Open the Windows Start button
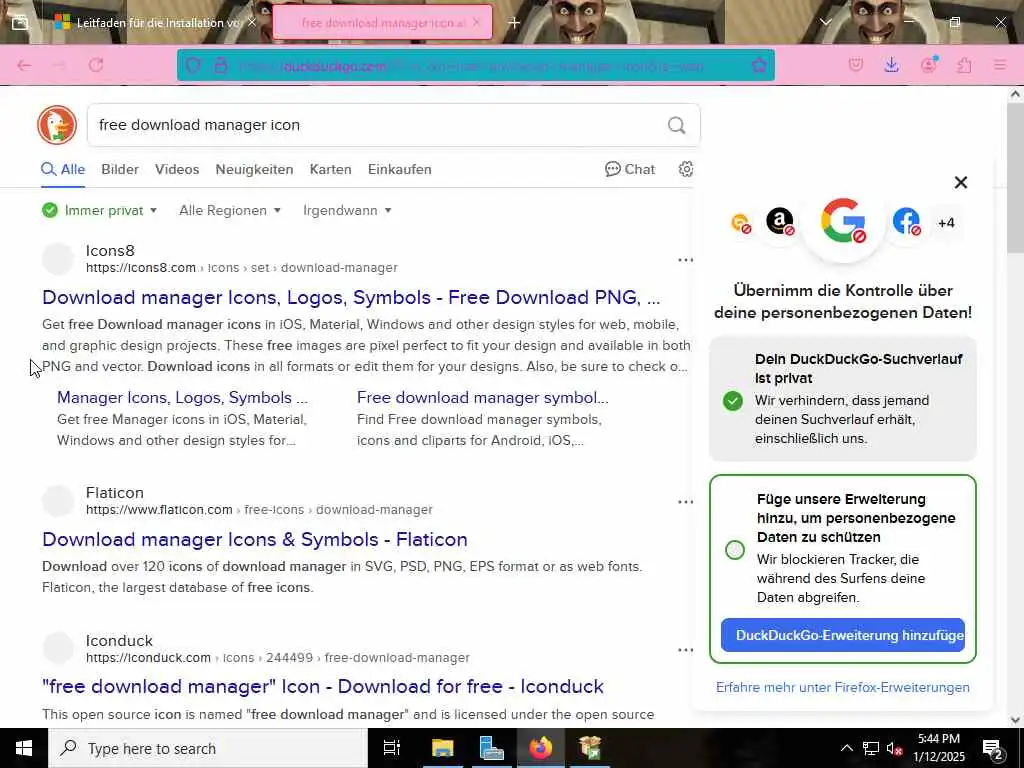The height and width of the screenshot is (768, 1024). click(x=24, y=748)
